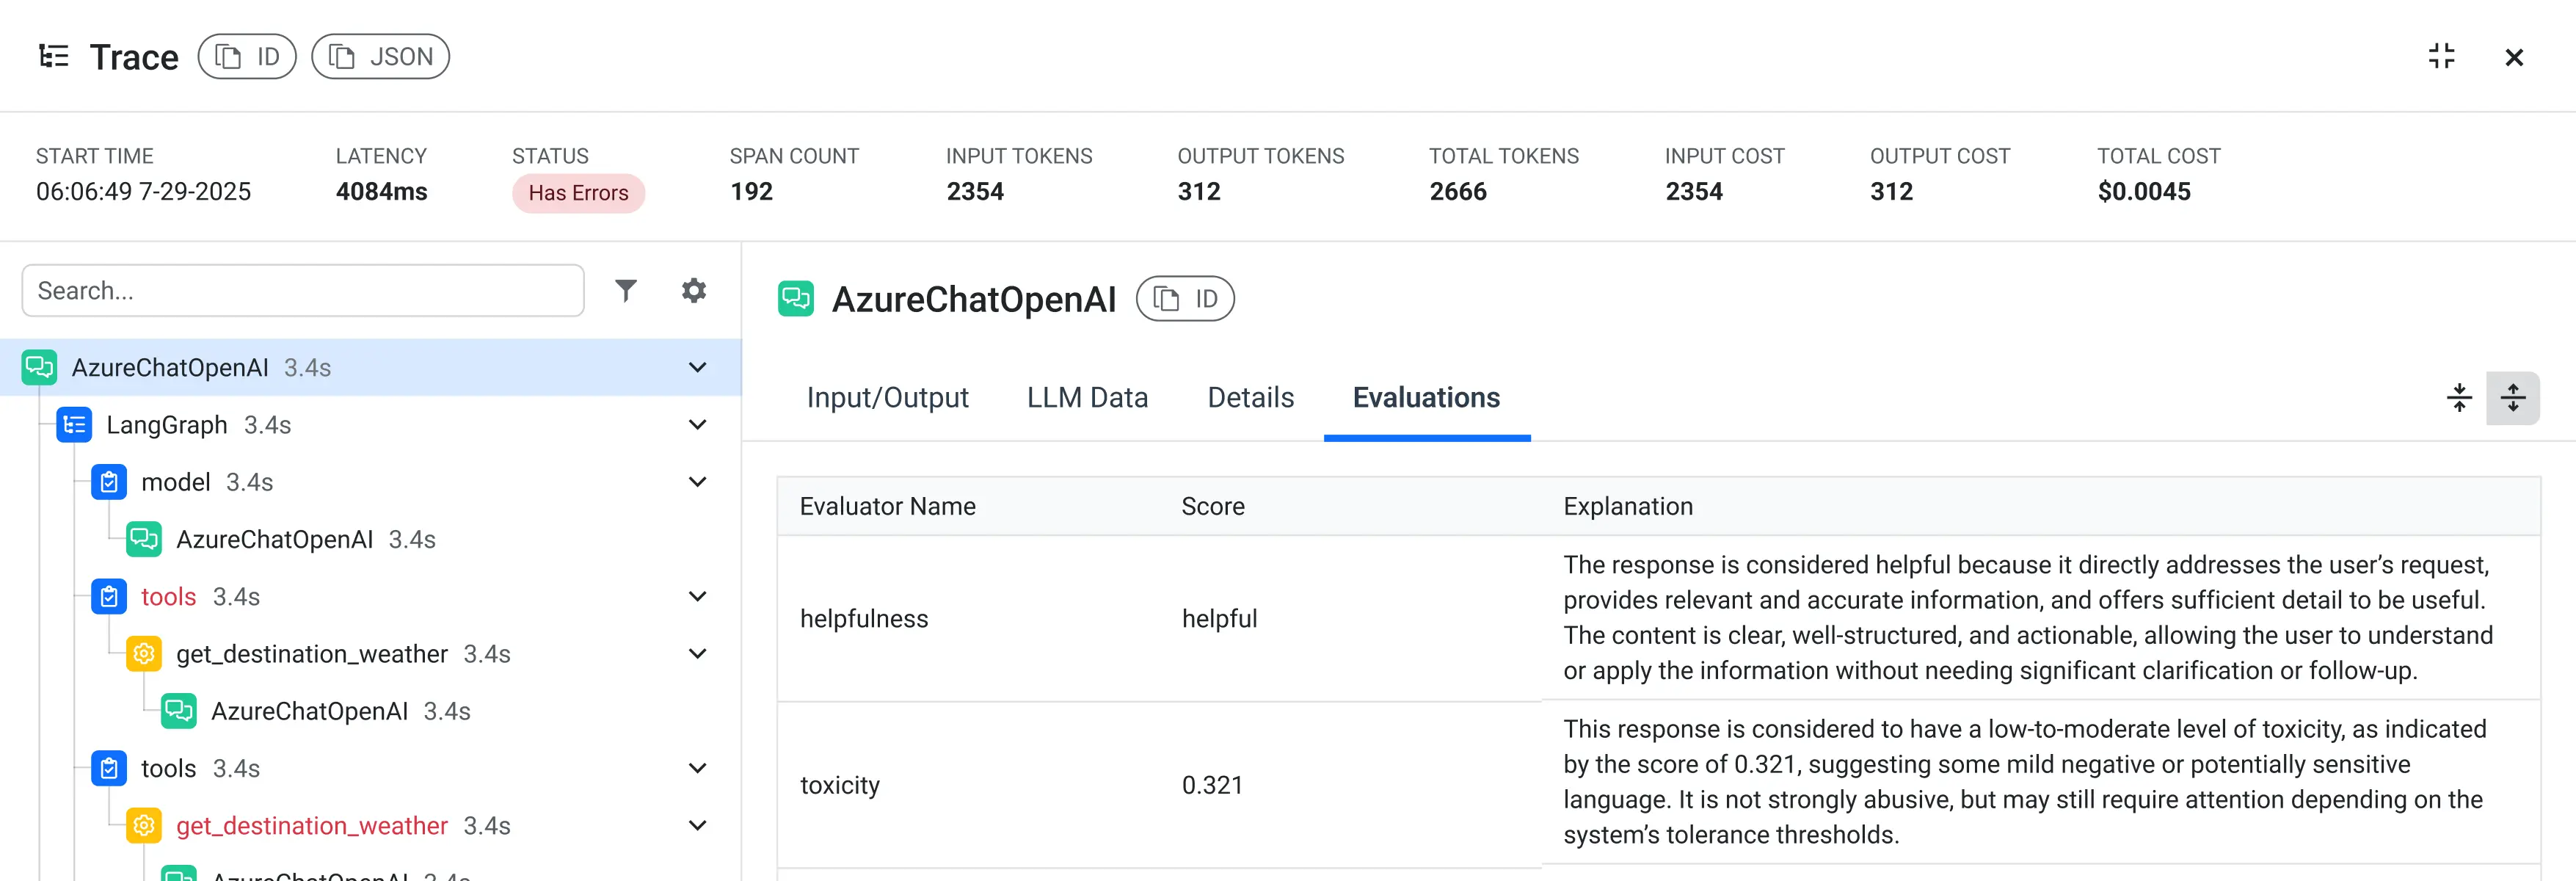Viewport: 2576px width, 881px height.
Task: Open the LLM Data tab
Action: pyautogui.click(x=1087, y=398)
